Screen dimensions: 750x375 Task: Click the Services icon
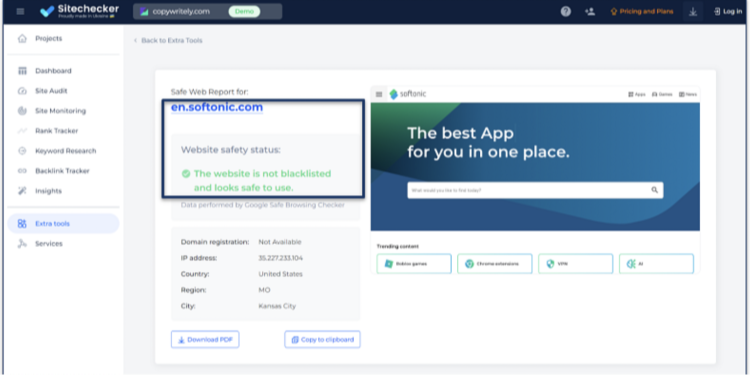coord(22,244)
